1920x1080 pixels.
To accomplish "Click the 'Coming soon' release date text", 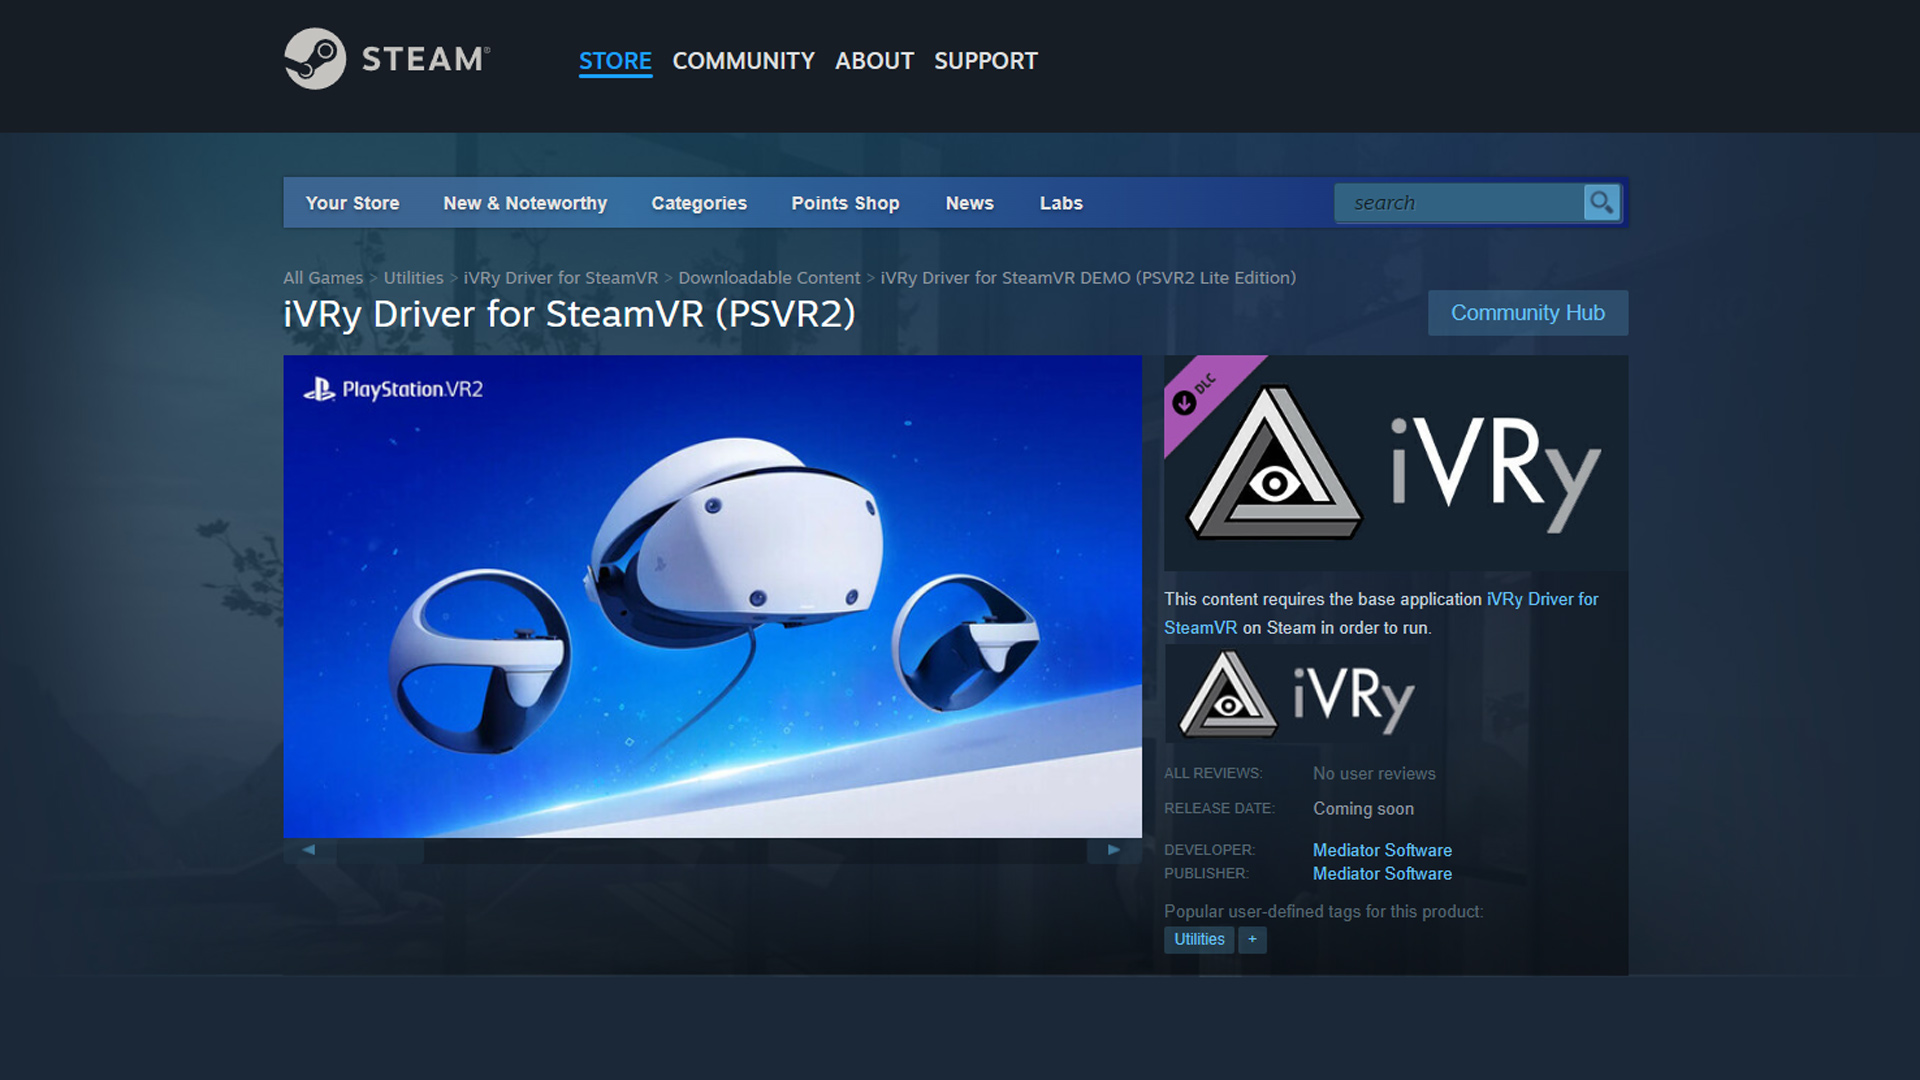I will point(1363,809).
